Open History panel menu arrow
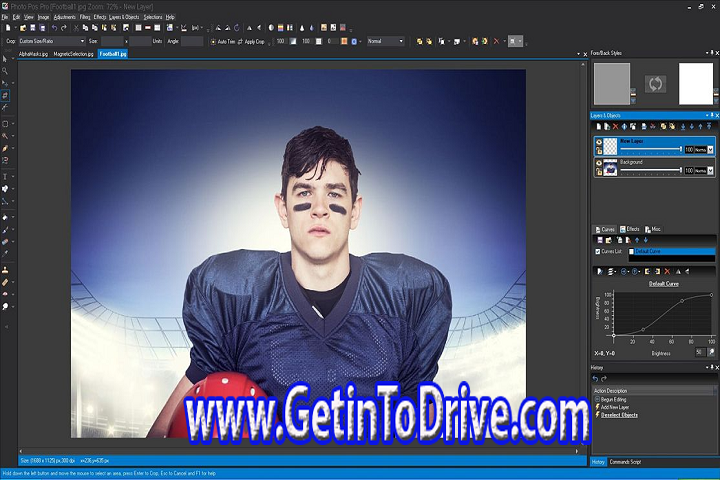 click(707, 367)
